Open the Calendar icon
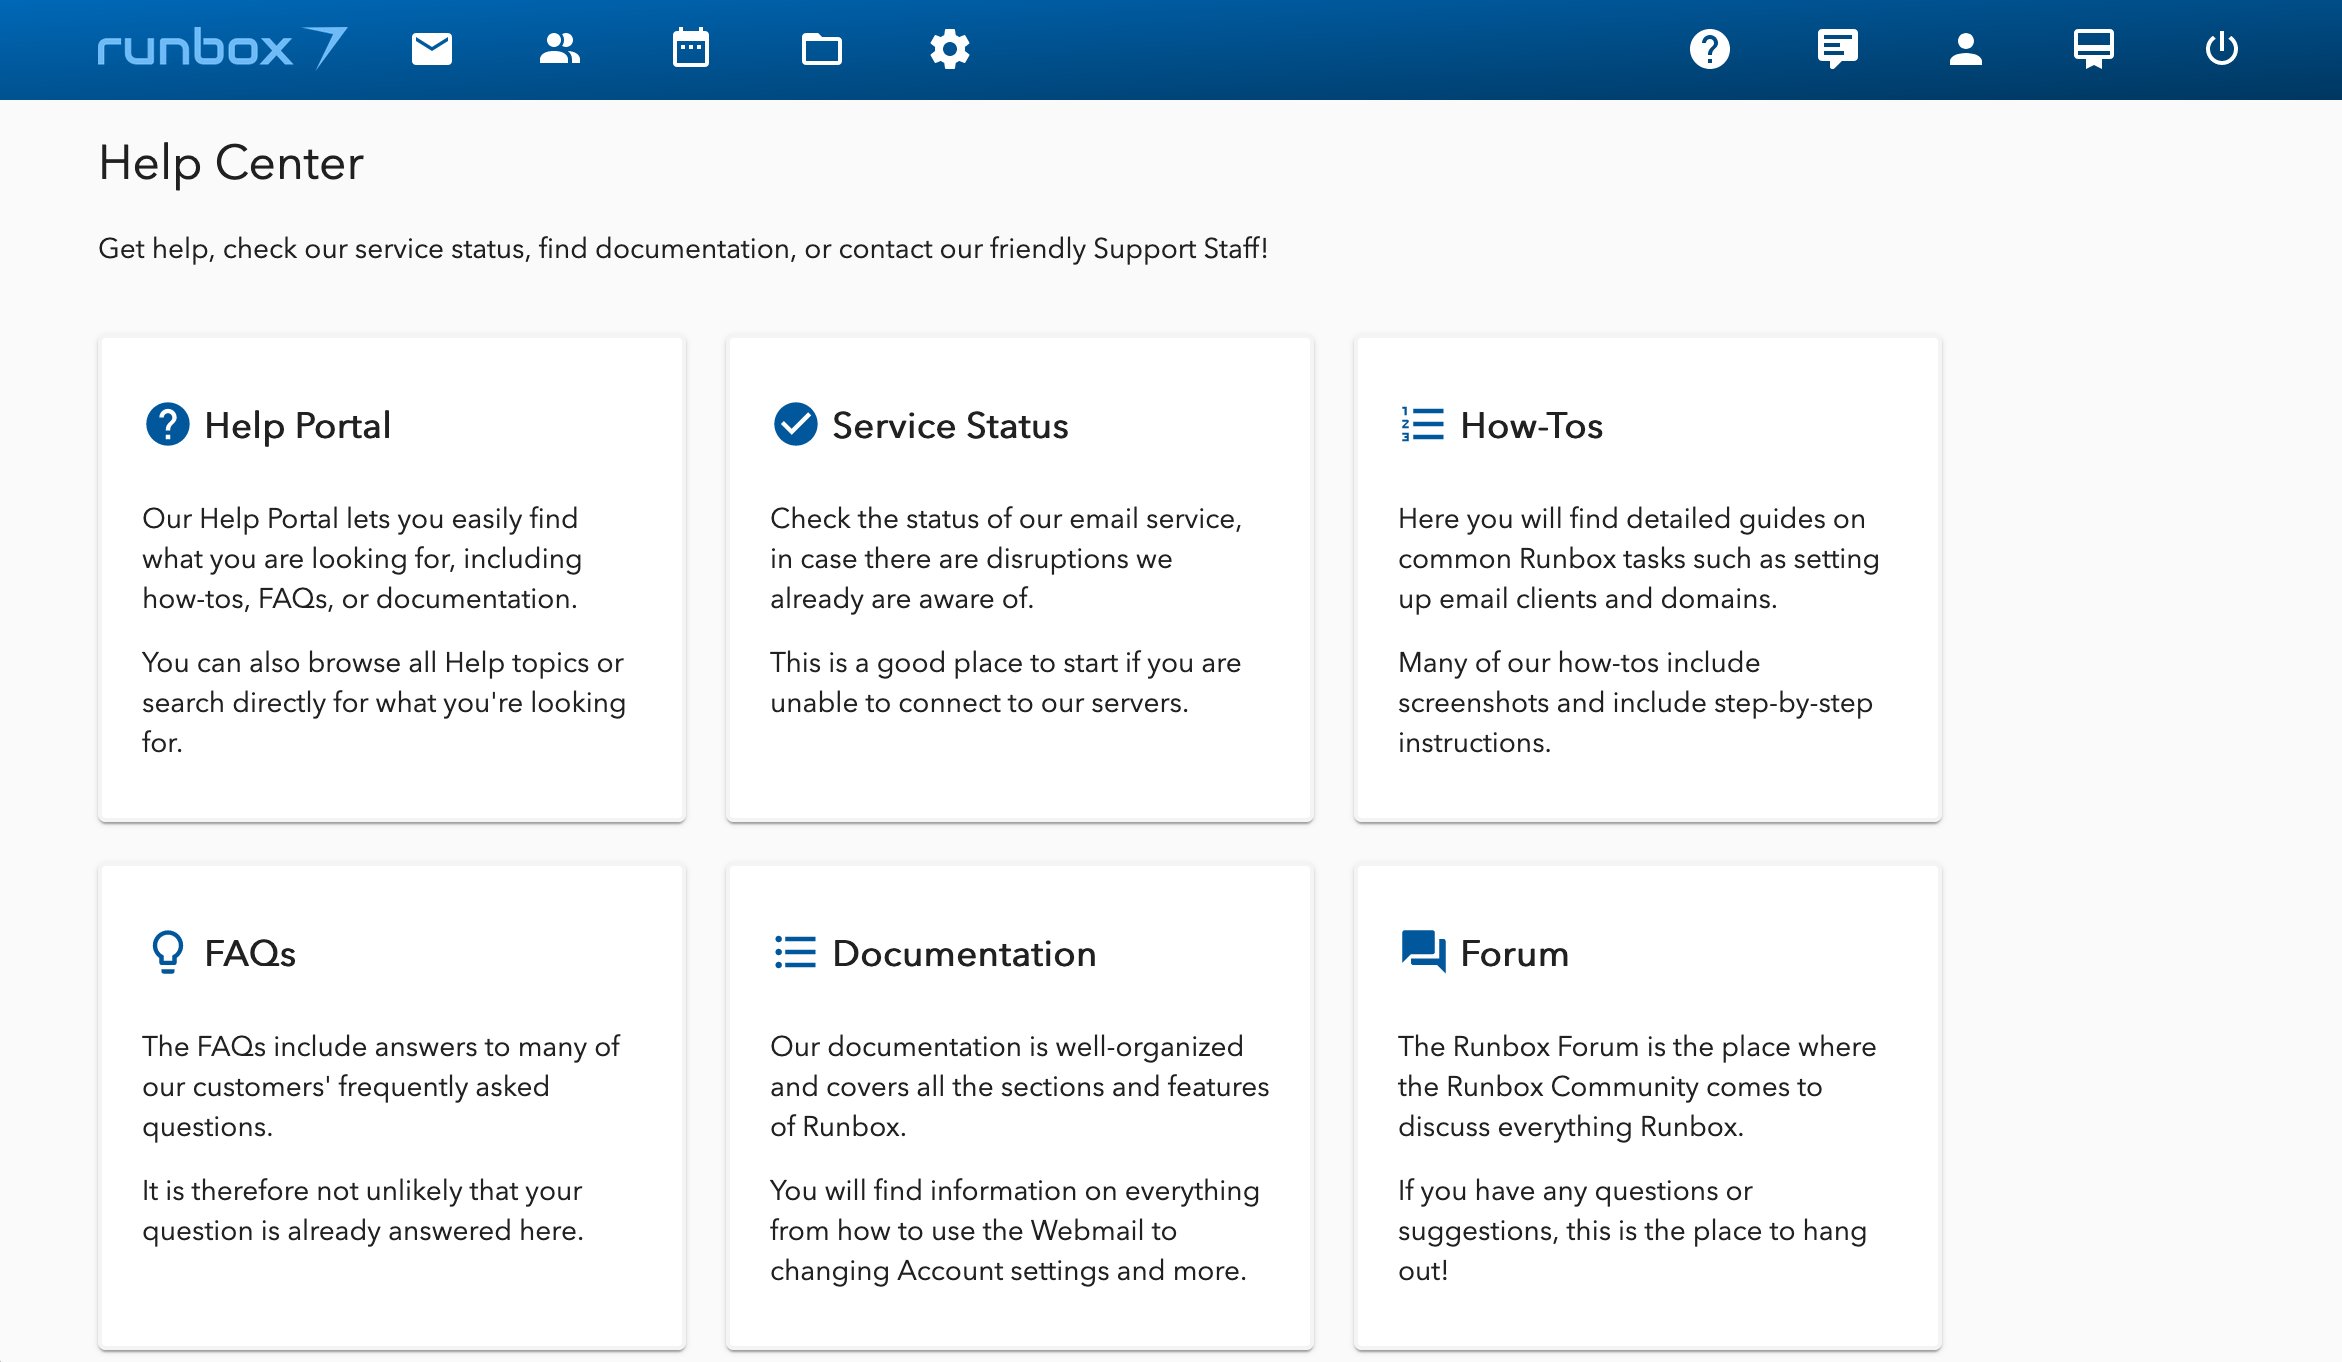This screenshot has height=1362, width=2342. click(691, 49)
